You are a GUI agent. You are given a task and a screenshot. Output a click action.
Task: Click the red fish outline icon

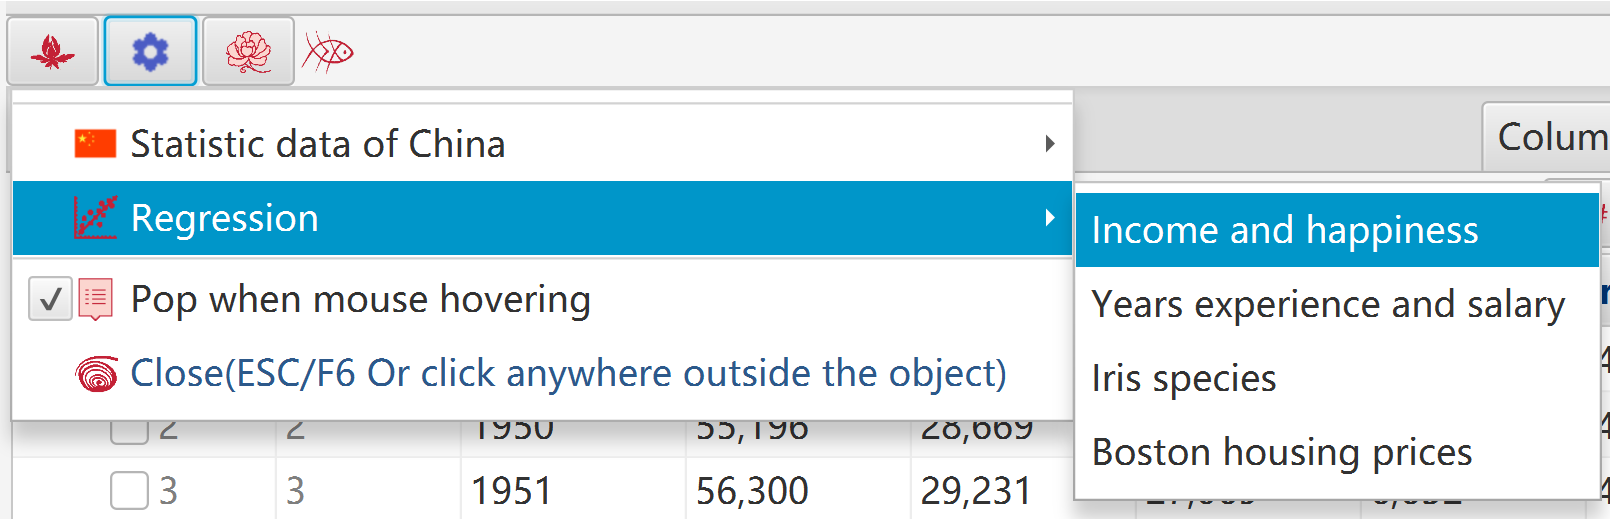(329, 52)
